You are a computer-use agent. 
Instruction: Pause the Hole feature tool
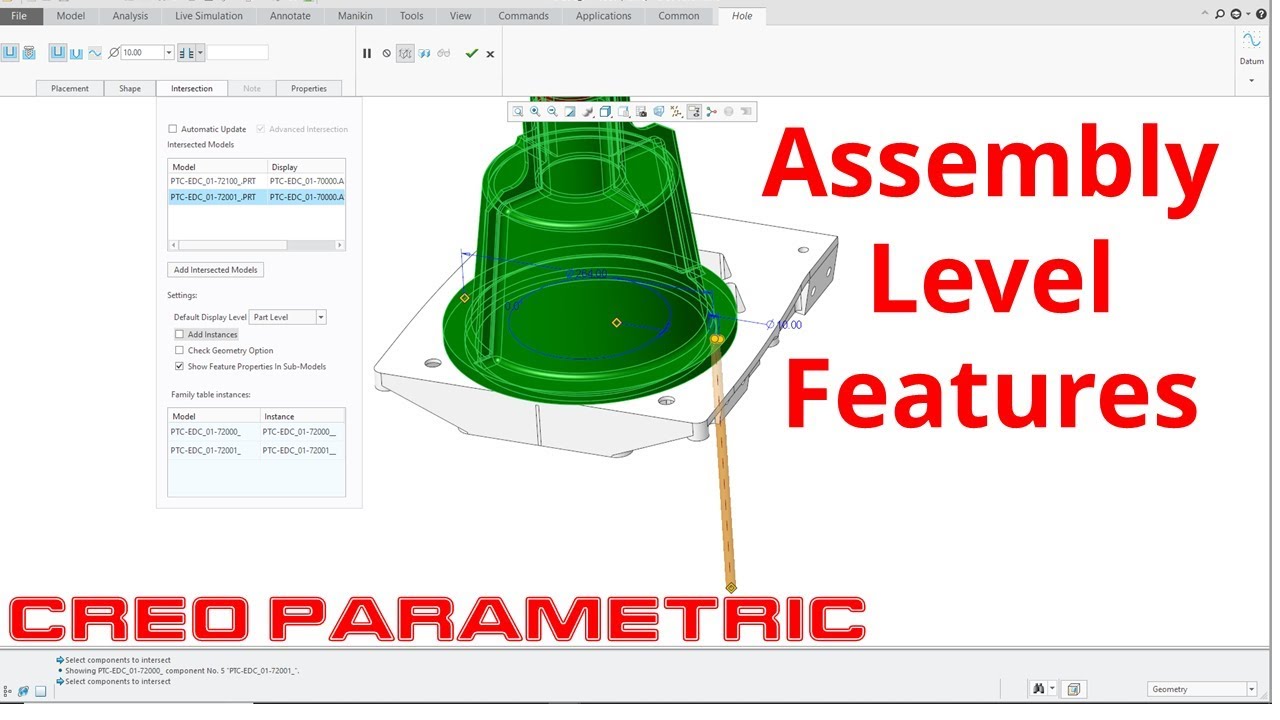click(367, 53)
